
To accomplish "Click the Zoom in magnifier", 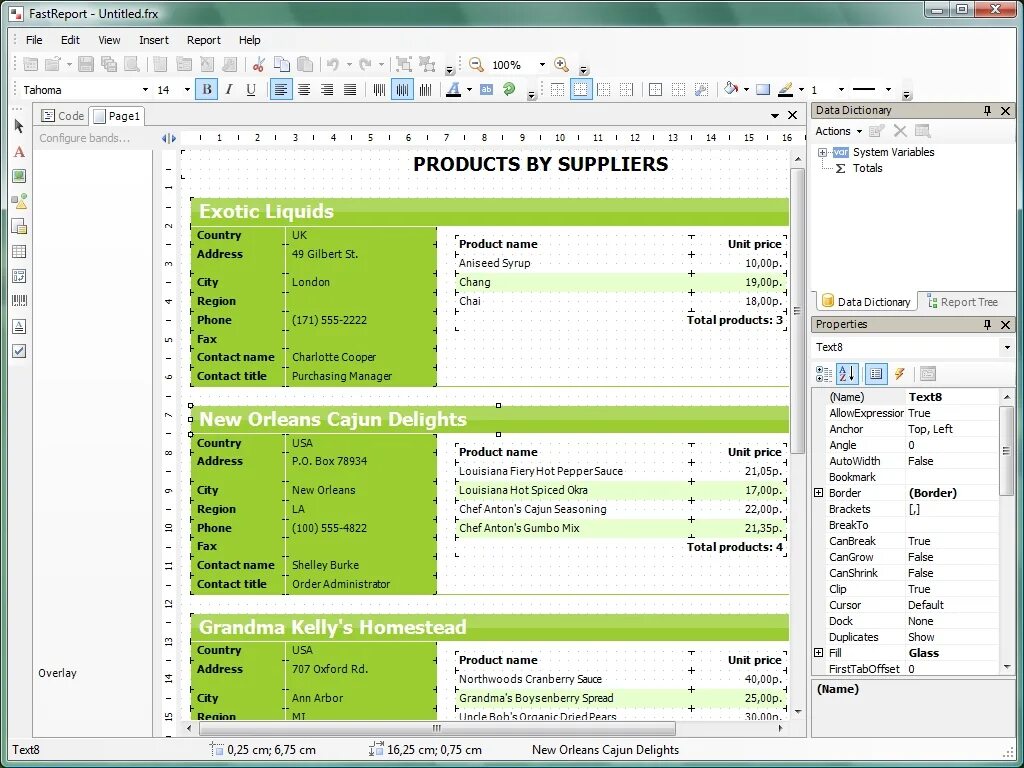I will pos(561,64).
